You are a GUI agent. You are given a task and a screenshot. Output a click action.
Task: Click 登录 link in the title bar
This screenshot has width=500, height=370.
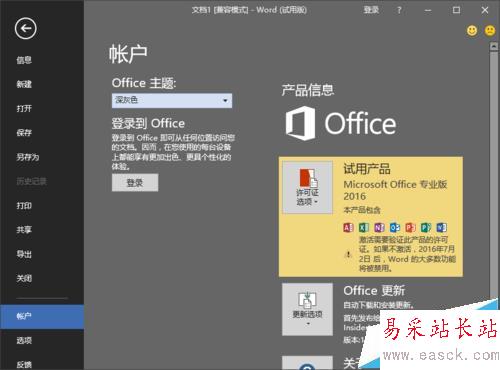click(371, 10)
